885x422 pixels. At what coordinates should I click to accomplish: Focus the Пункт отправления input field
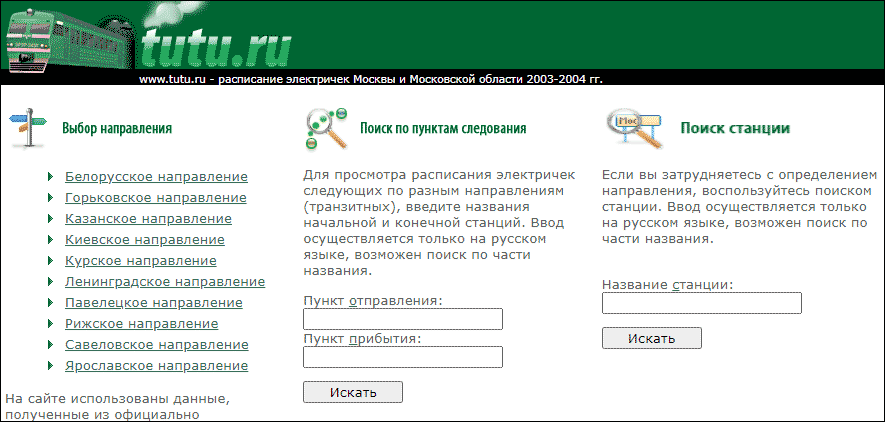tap(403, 319)
